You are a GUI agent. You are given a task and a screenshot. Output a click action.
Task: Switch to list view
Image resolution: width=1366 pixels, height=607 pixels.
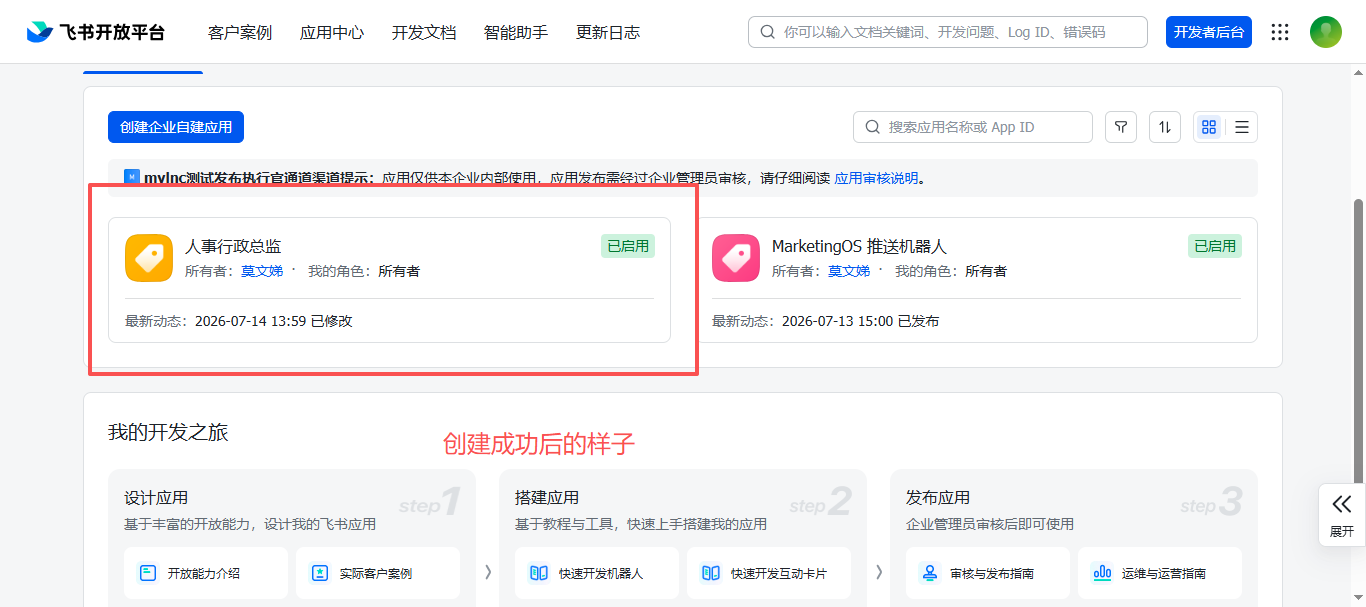pyautogui.click(x=1242, y=127)
